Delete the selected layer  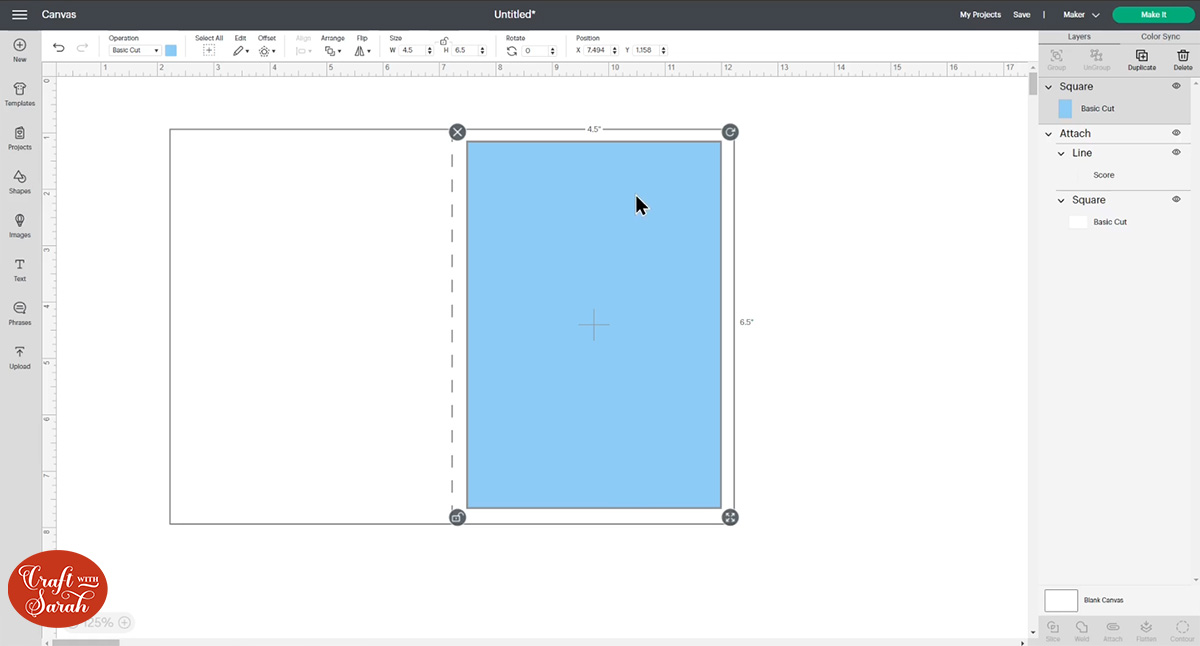[x=1183, y=59]
